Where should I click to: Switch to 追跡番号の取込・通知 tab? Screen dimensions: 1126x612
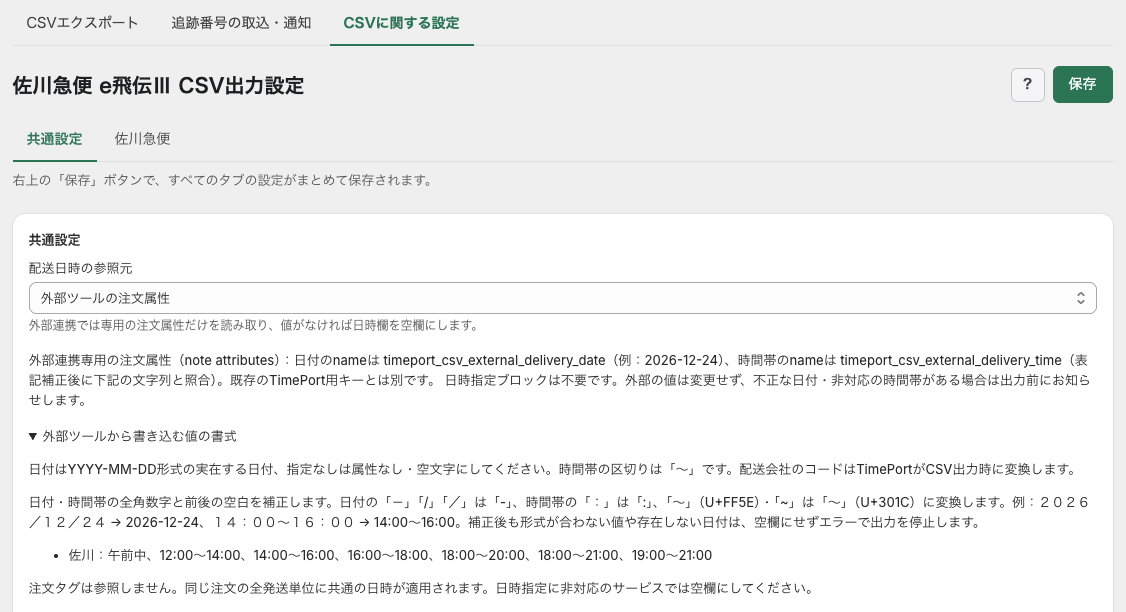(241, 23)
